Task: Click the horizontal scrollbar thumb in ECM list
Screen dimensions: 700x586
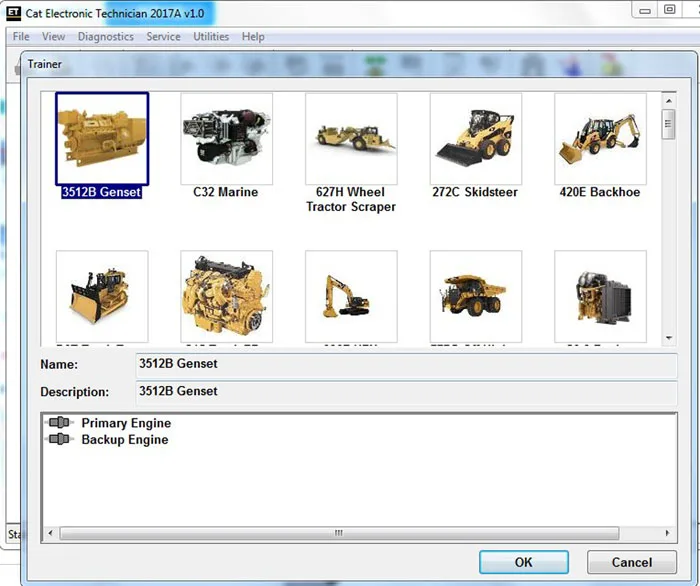Action: coord(339,533)
